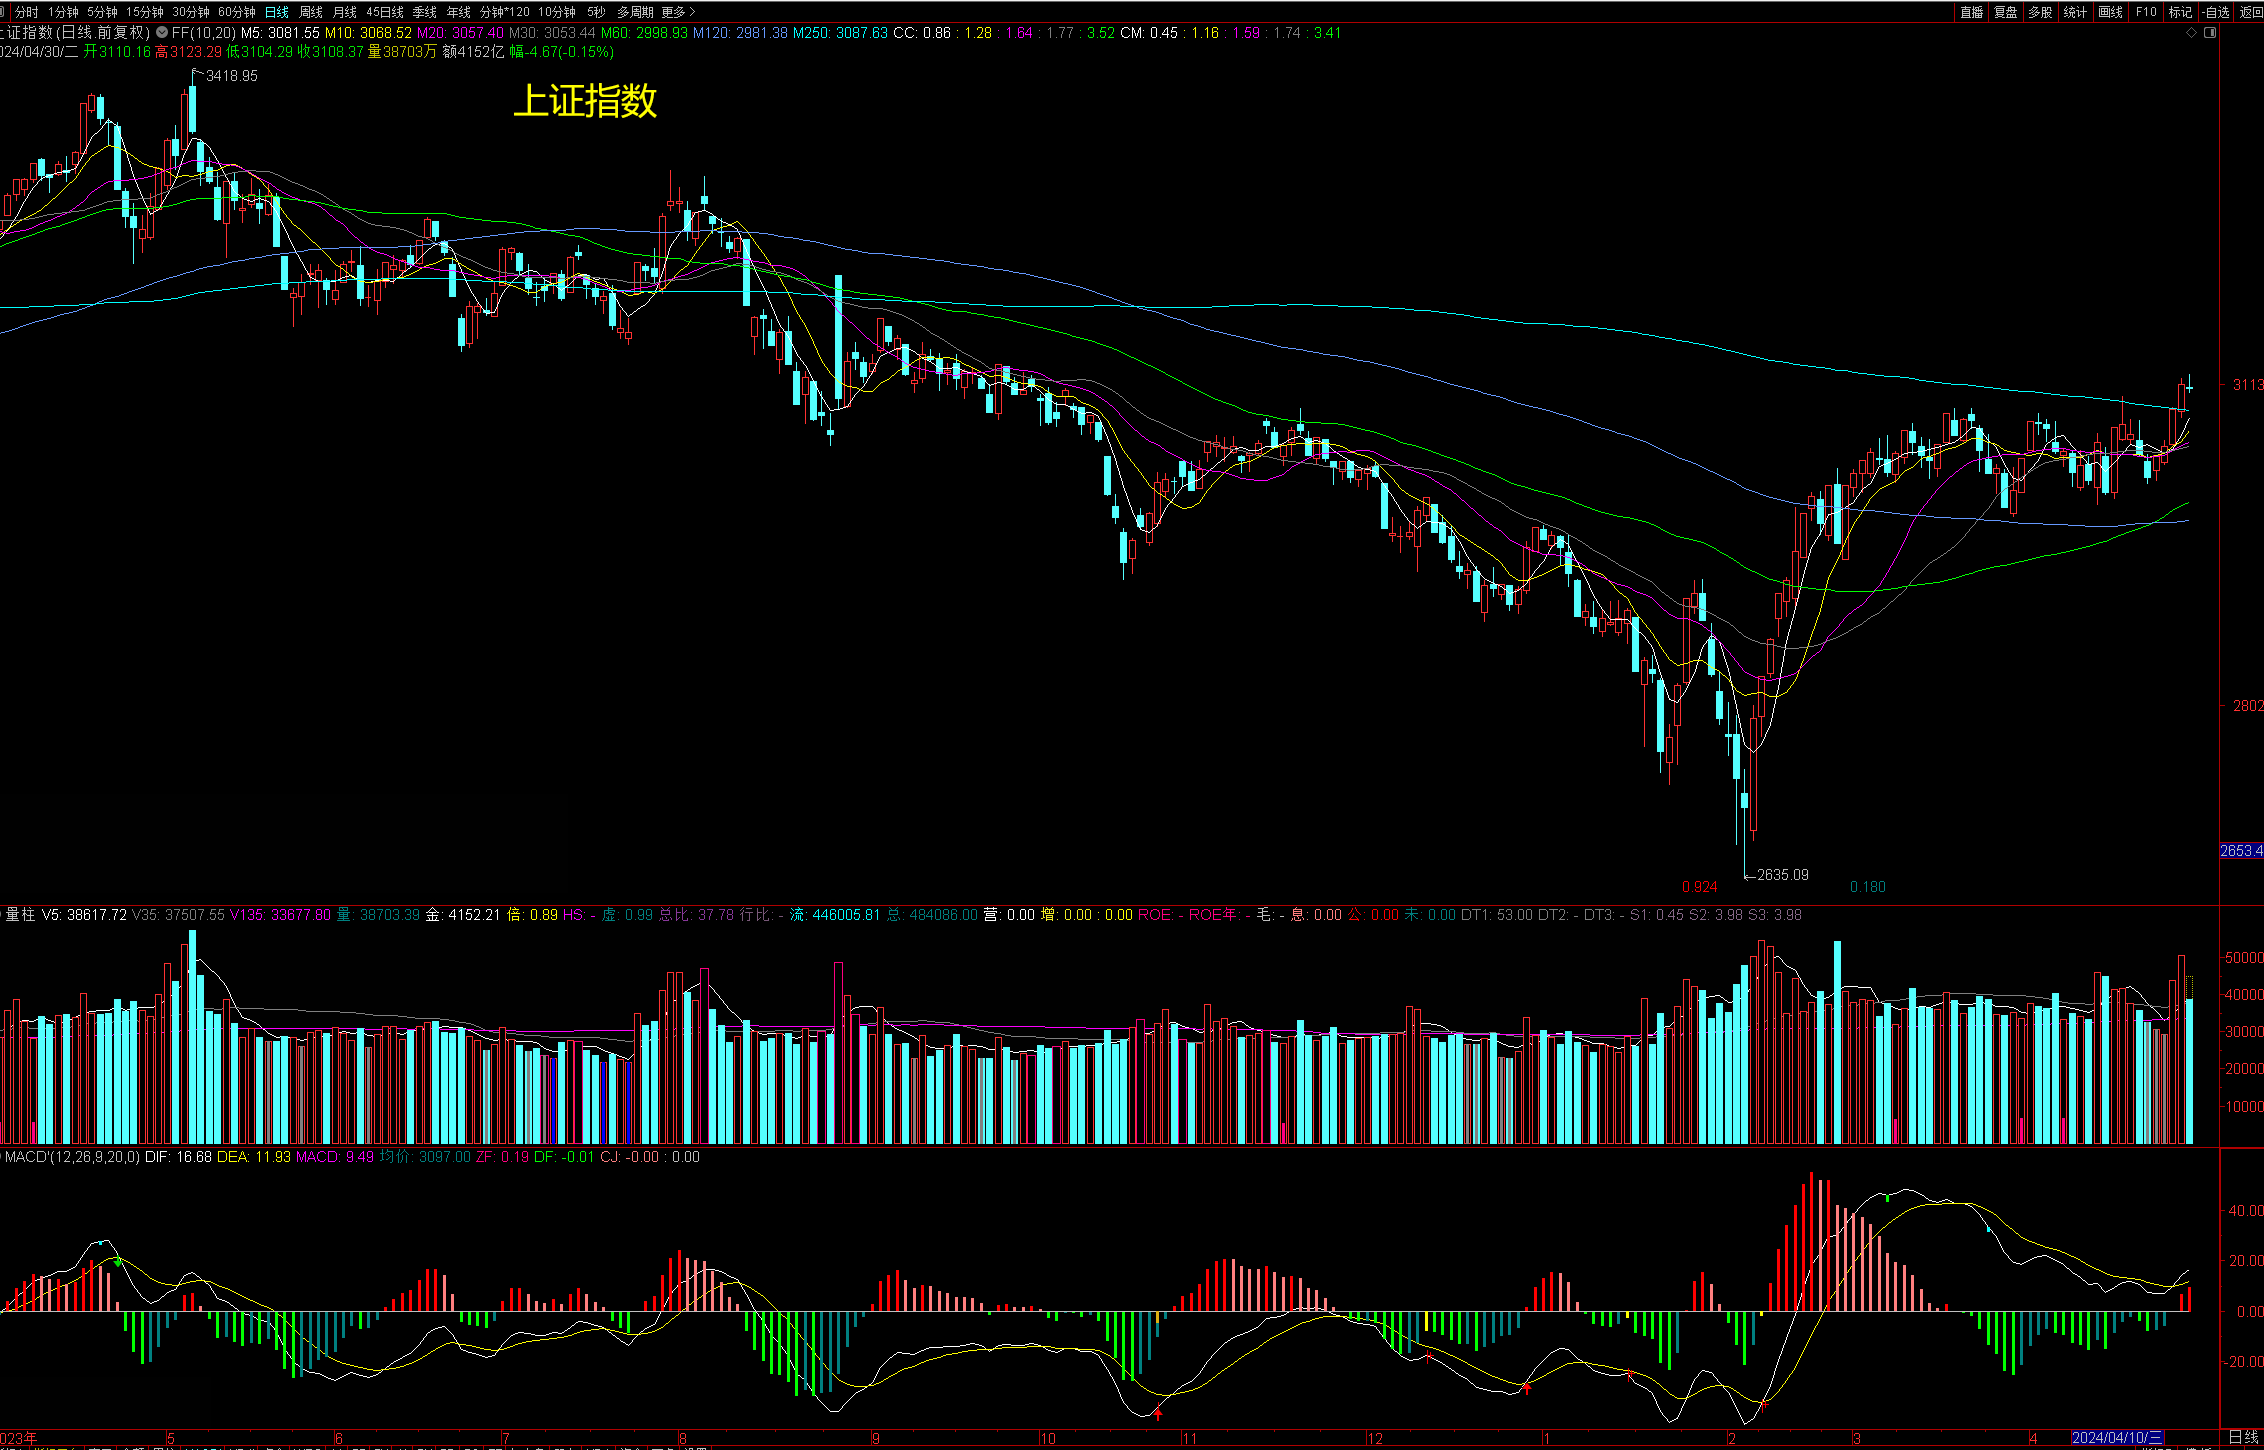This screenshot has height=1450, width=2264.
Task: Open 画线 drawing tools
Action: [2110, 12]
